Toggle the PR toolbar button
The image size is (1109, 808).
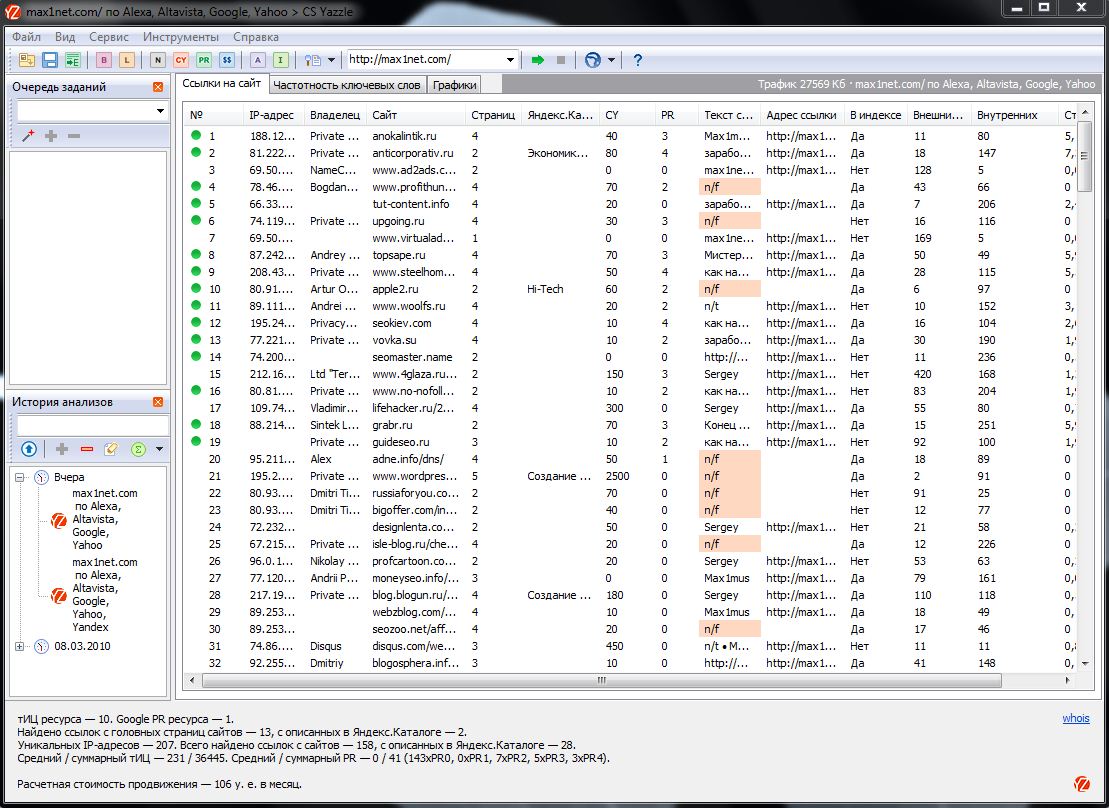click(x=204, y=60)
